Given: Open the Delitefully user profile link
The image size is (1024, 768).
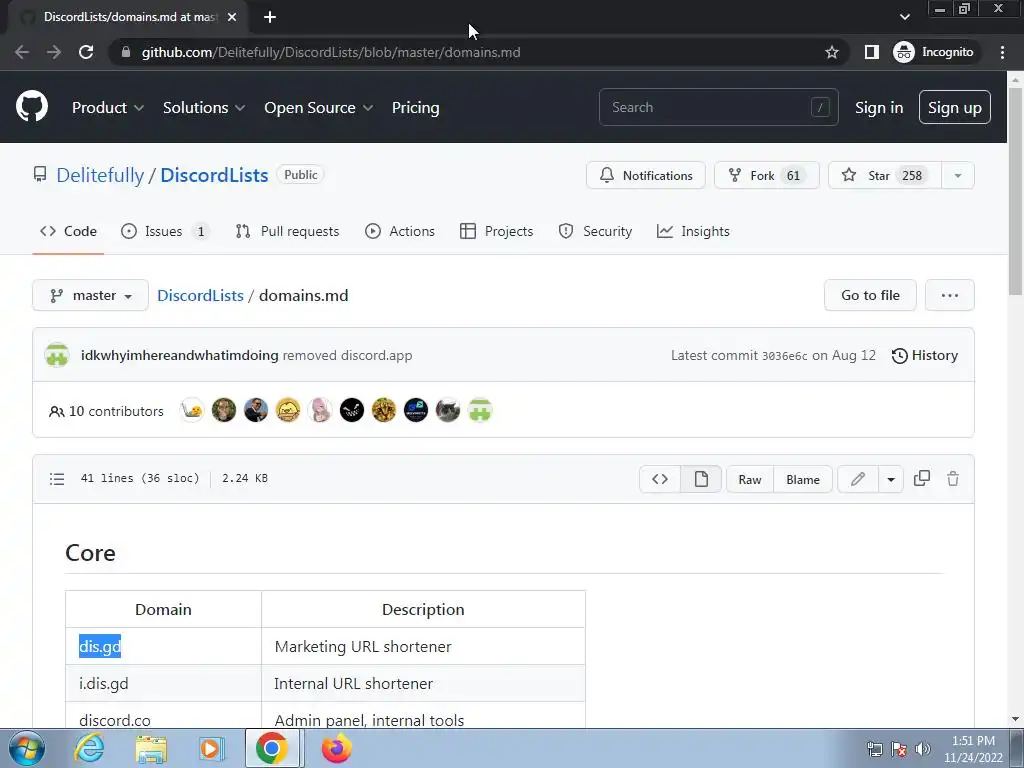Looking at the screenshot, I should (100, 175).
